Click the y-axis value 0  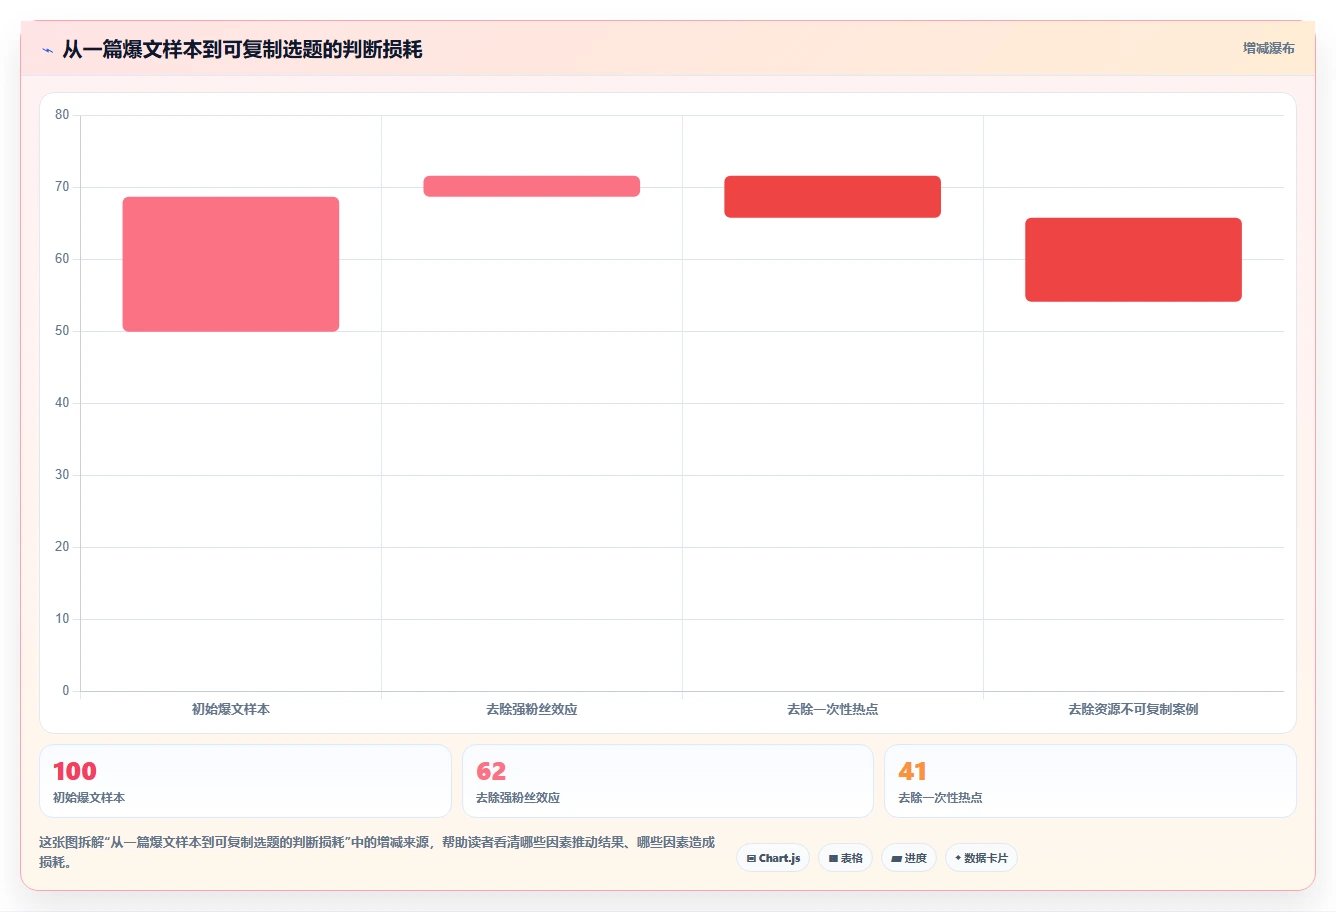[x=66, y=691]
